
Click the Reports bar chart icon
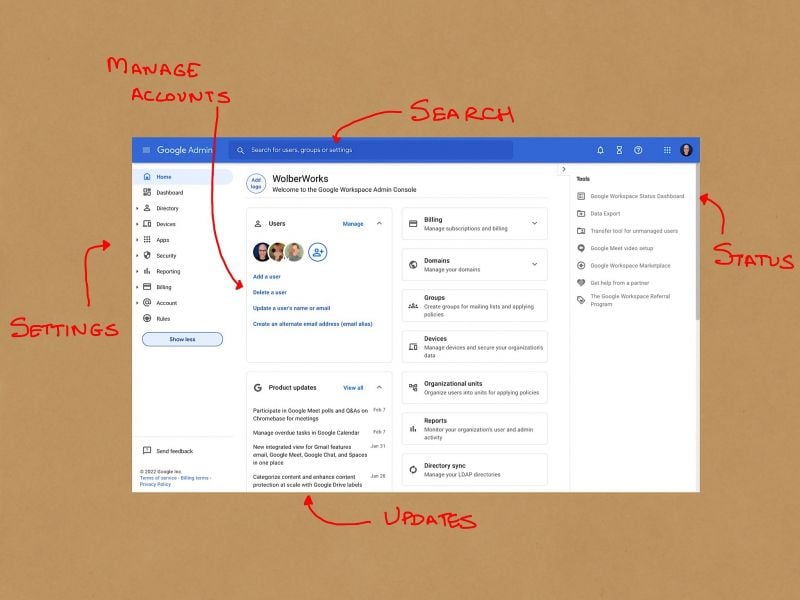(x=413, y=429)
